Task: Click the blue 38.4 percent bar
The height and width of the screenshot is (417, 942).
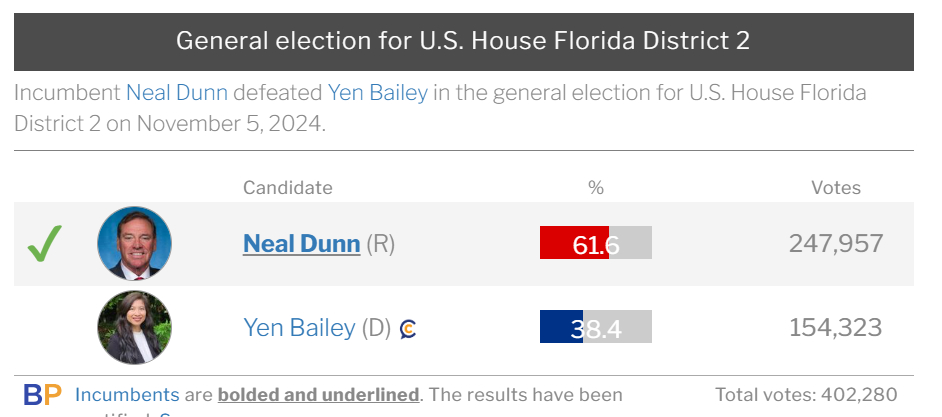Action: tap(561, 327)
